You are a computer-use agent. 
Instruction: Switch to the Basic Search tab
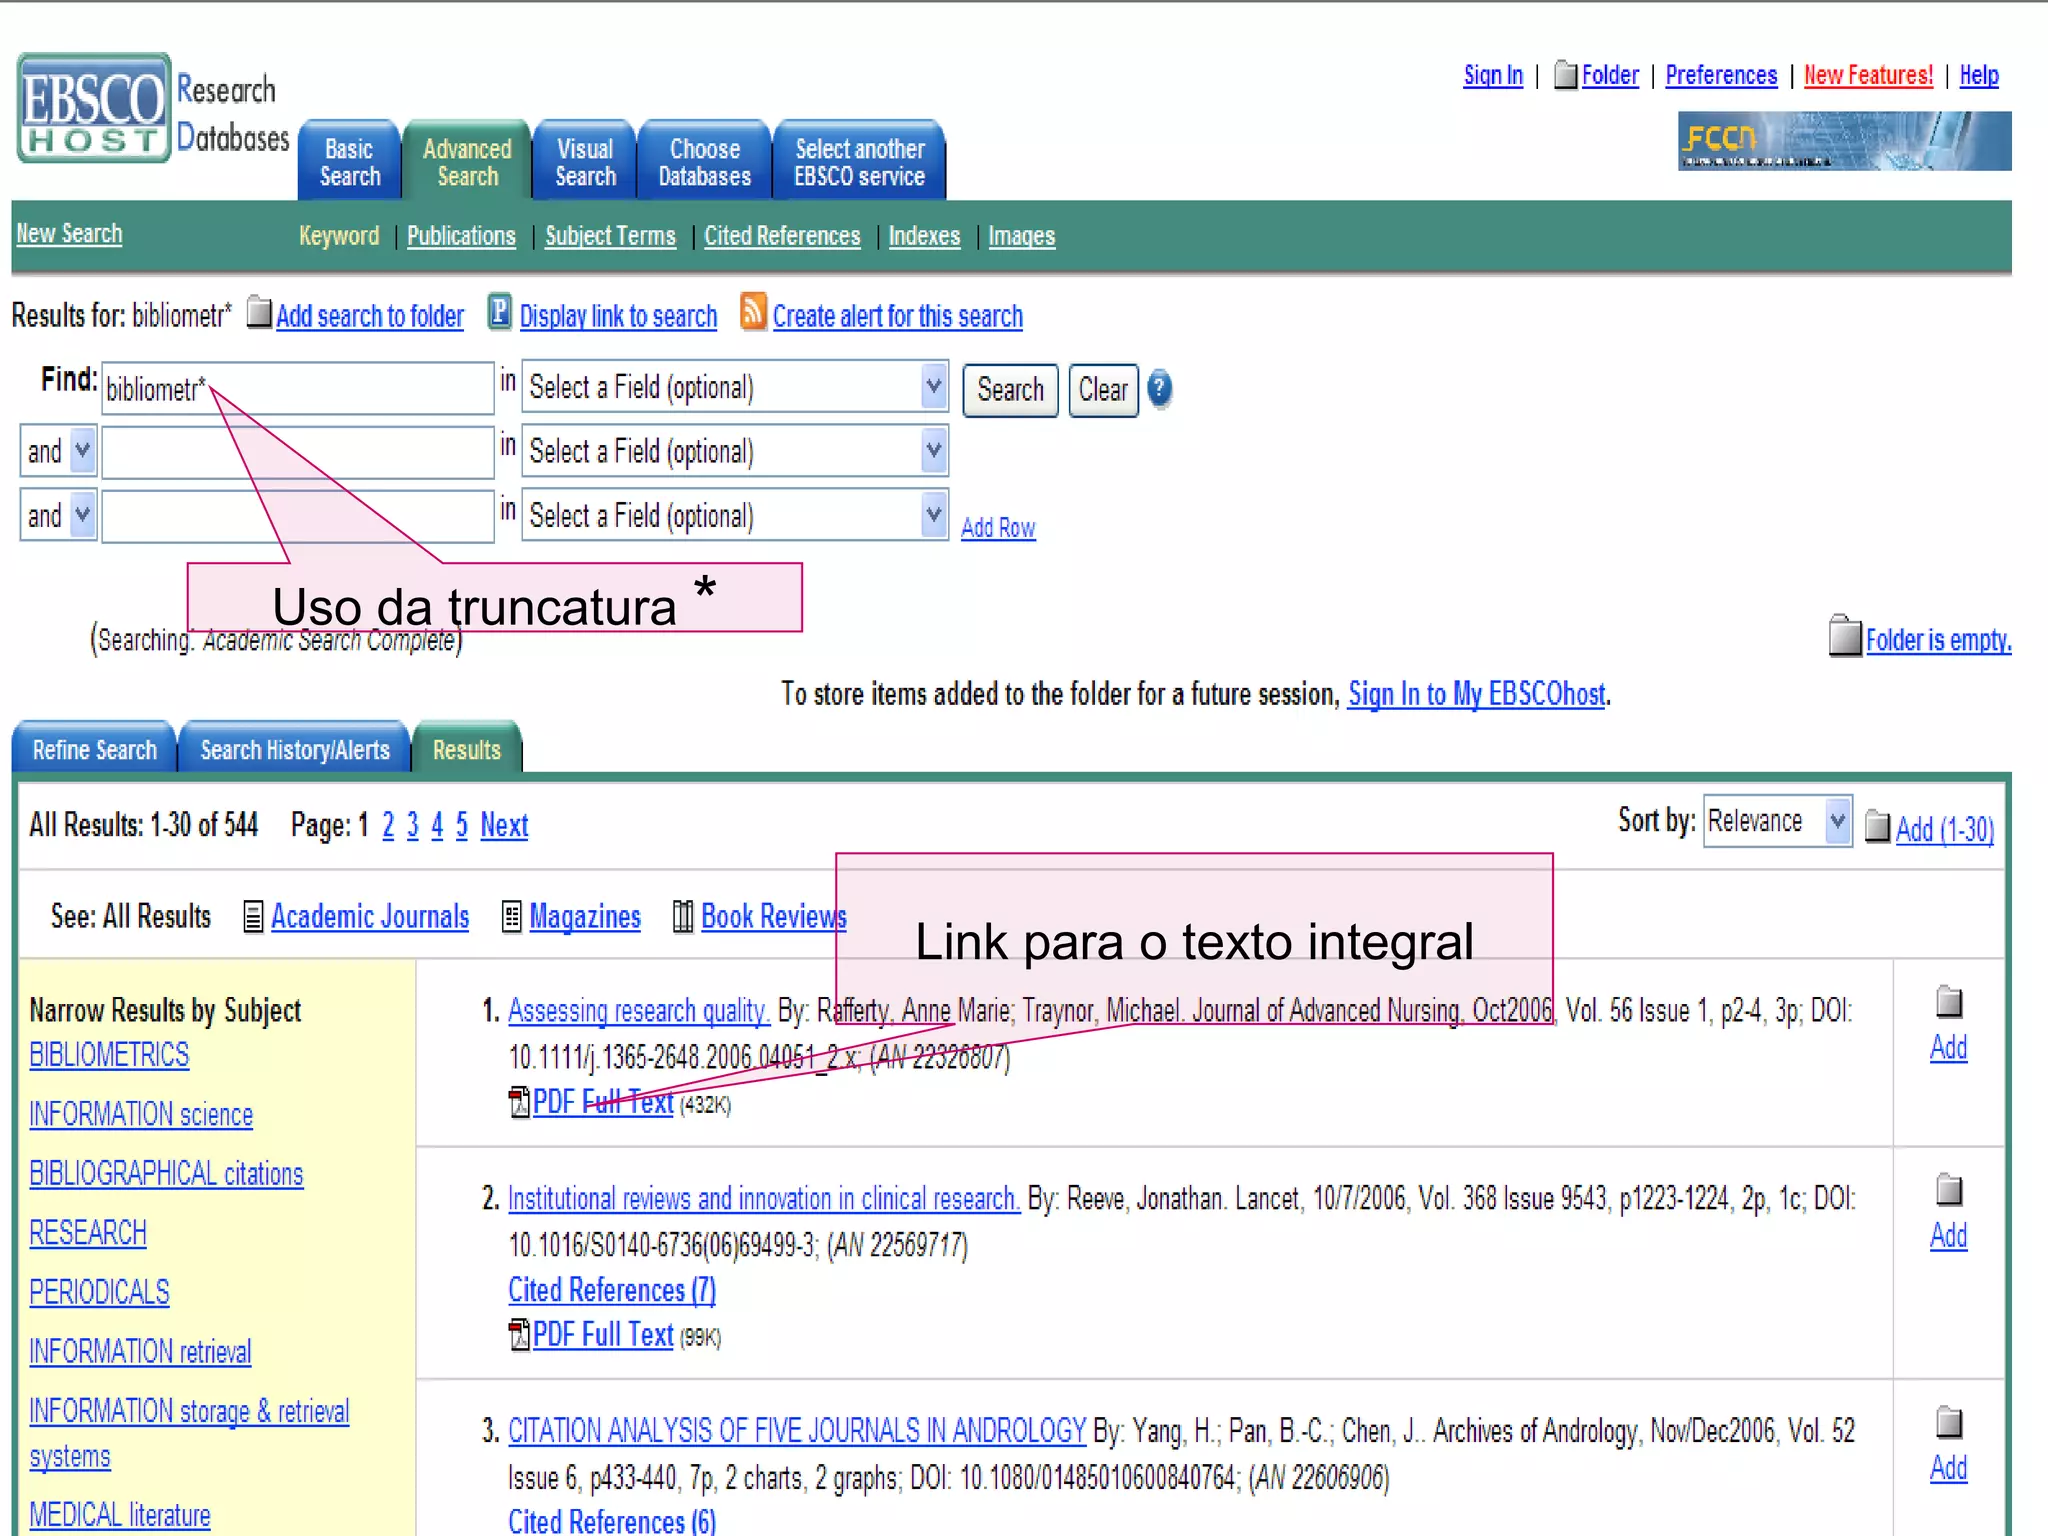coord(350,162)
